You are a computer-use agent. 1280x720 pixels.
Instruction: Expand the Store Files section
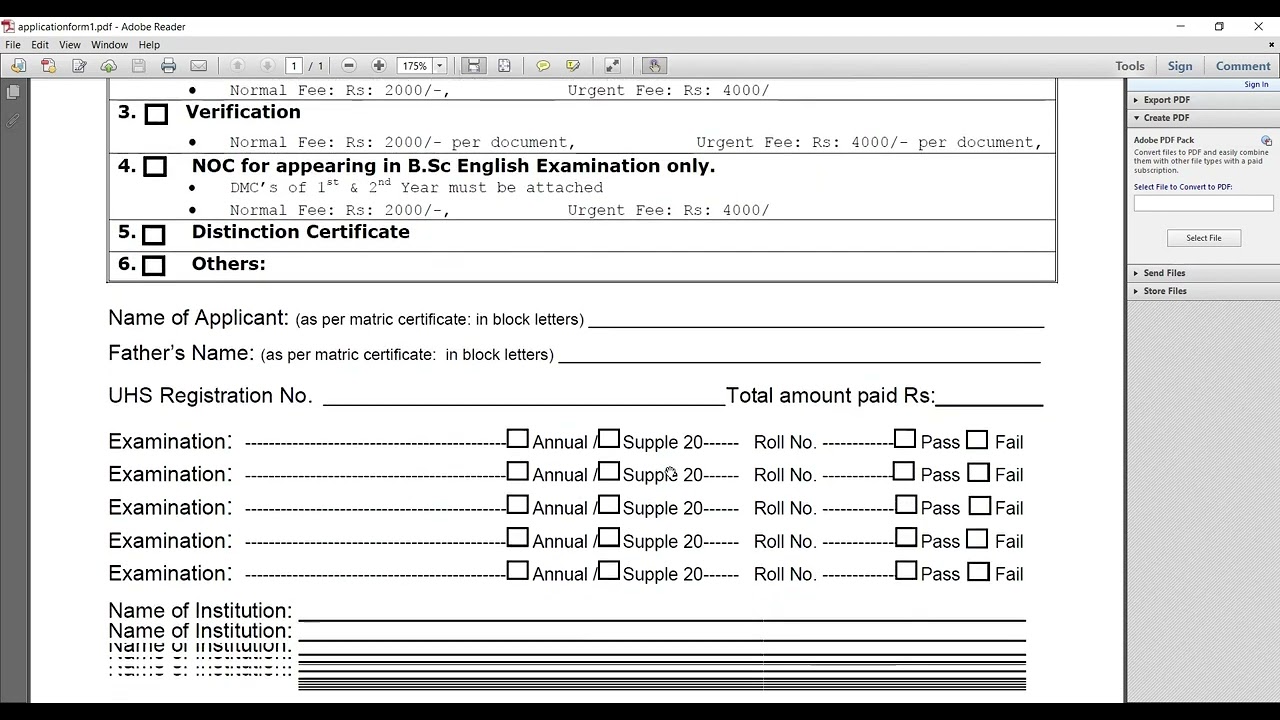[1165, 291]
